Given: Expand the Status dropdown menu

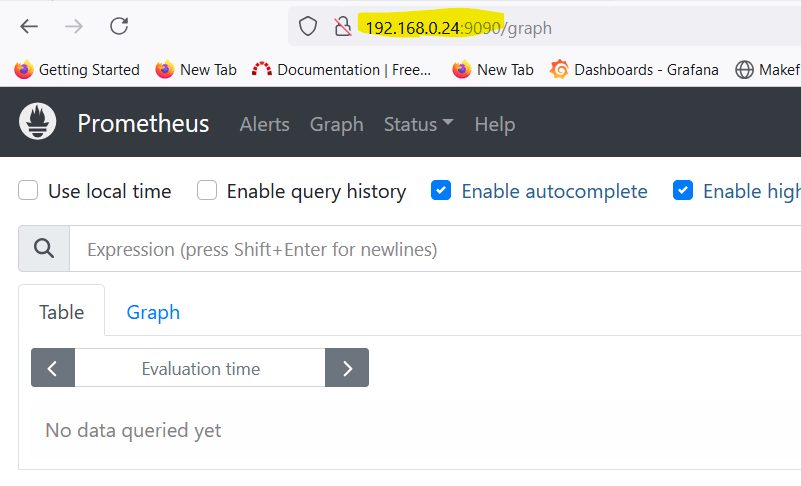Looking at the screenshot, I should (x=418, y=124).
